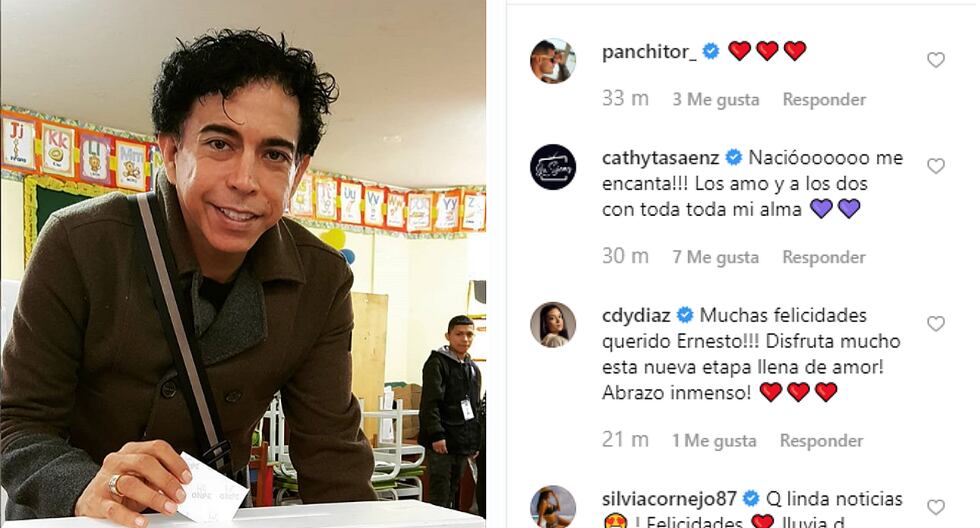The width and height of the screenshot is (980, 528).
Task: Click the verified badge next to silviacornejo87
Action: (751, 499)
